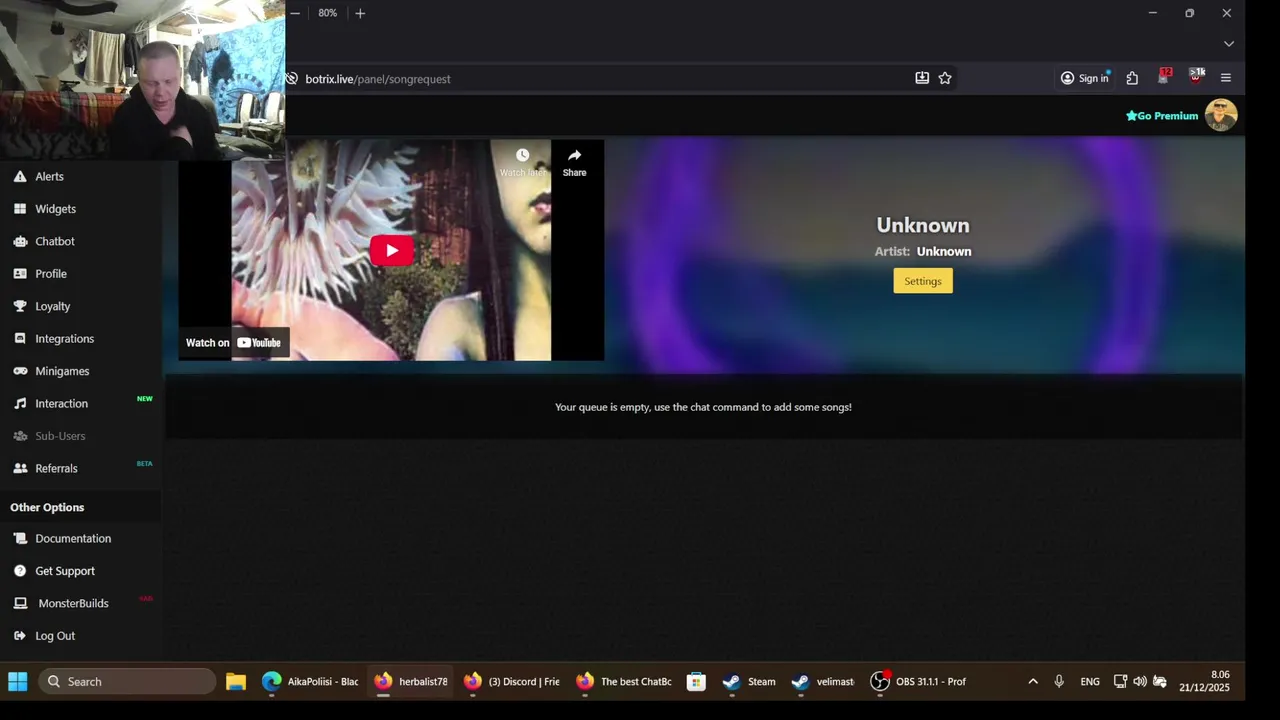Open the clock showing 8.06 21/12/2025

pos(1204,681)
